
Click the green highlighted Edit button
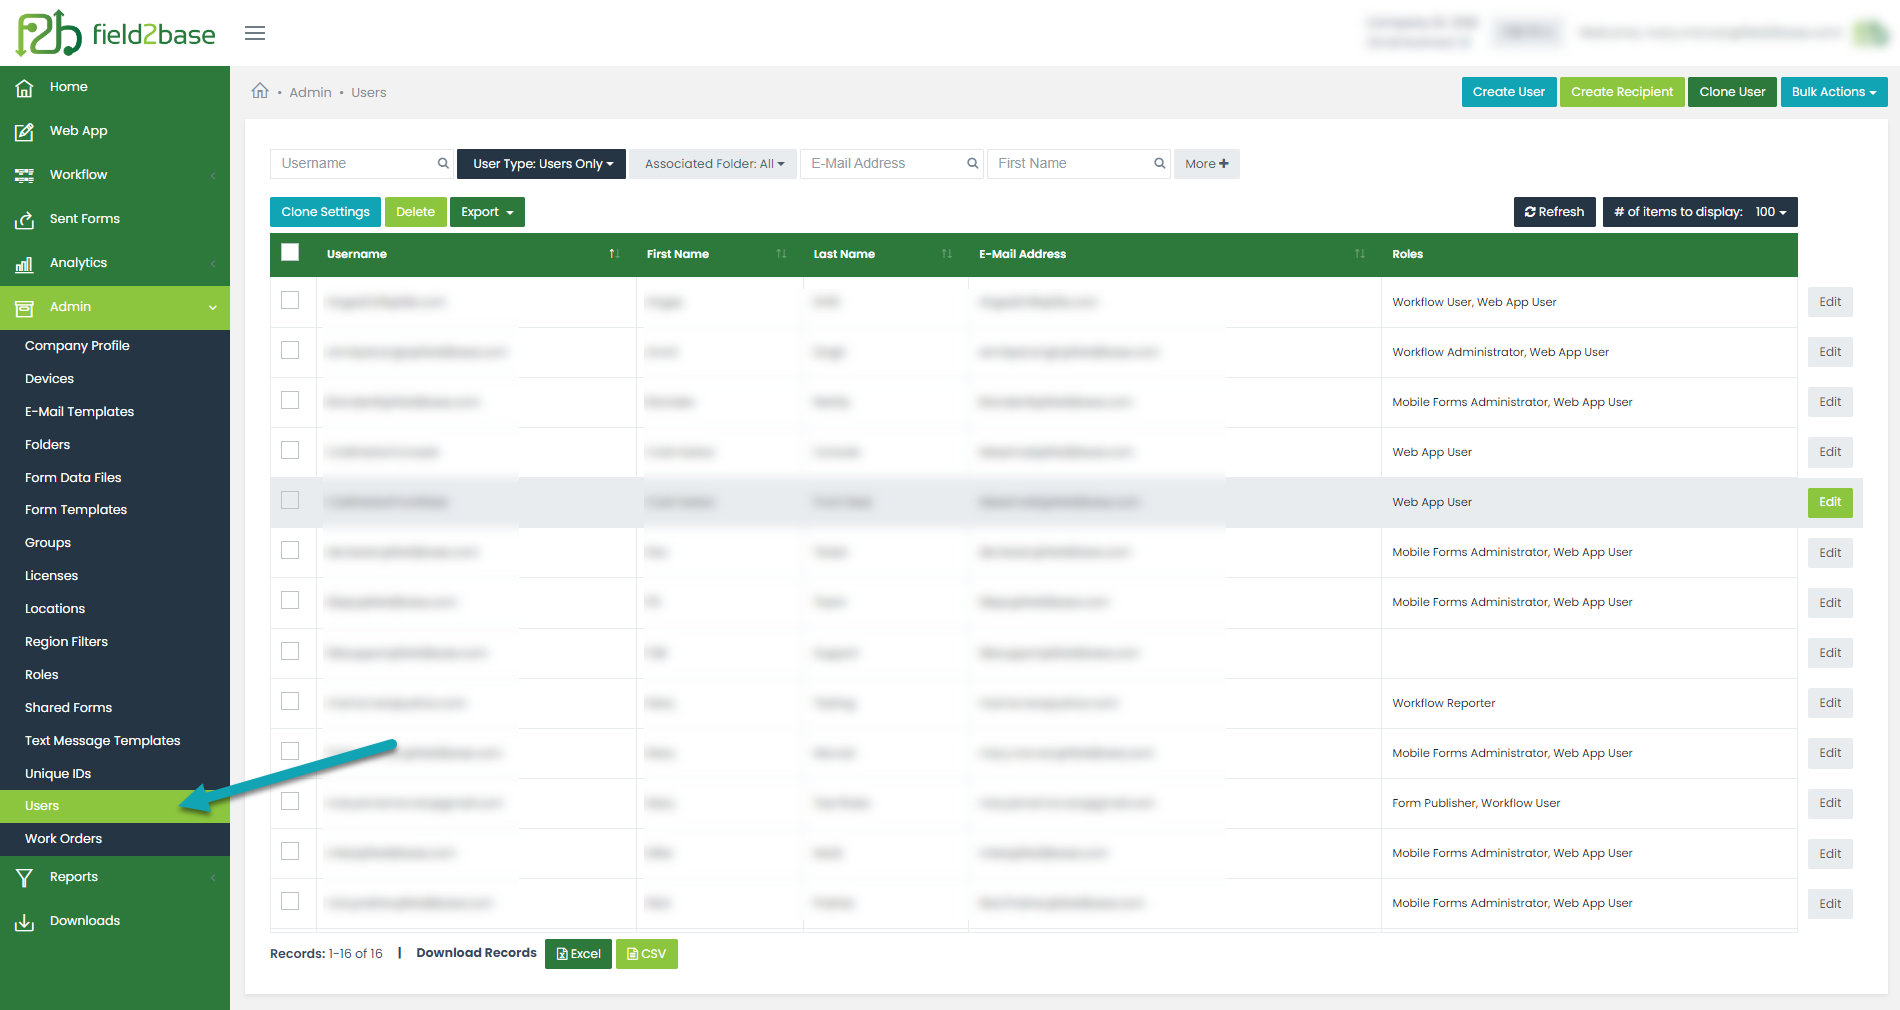pyautogui.click(x=1830, y=502)
